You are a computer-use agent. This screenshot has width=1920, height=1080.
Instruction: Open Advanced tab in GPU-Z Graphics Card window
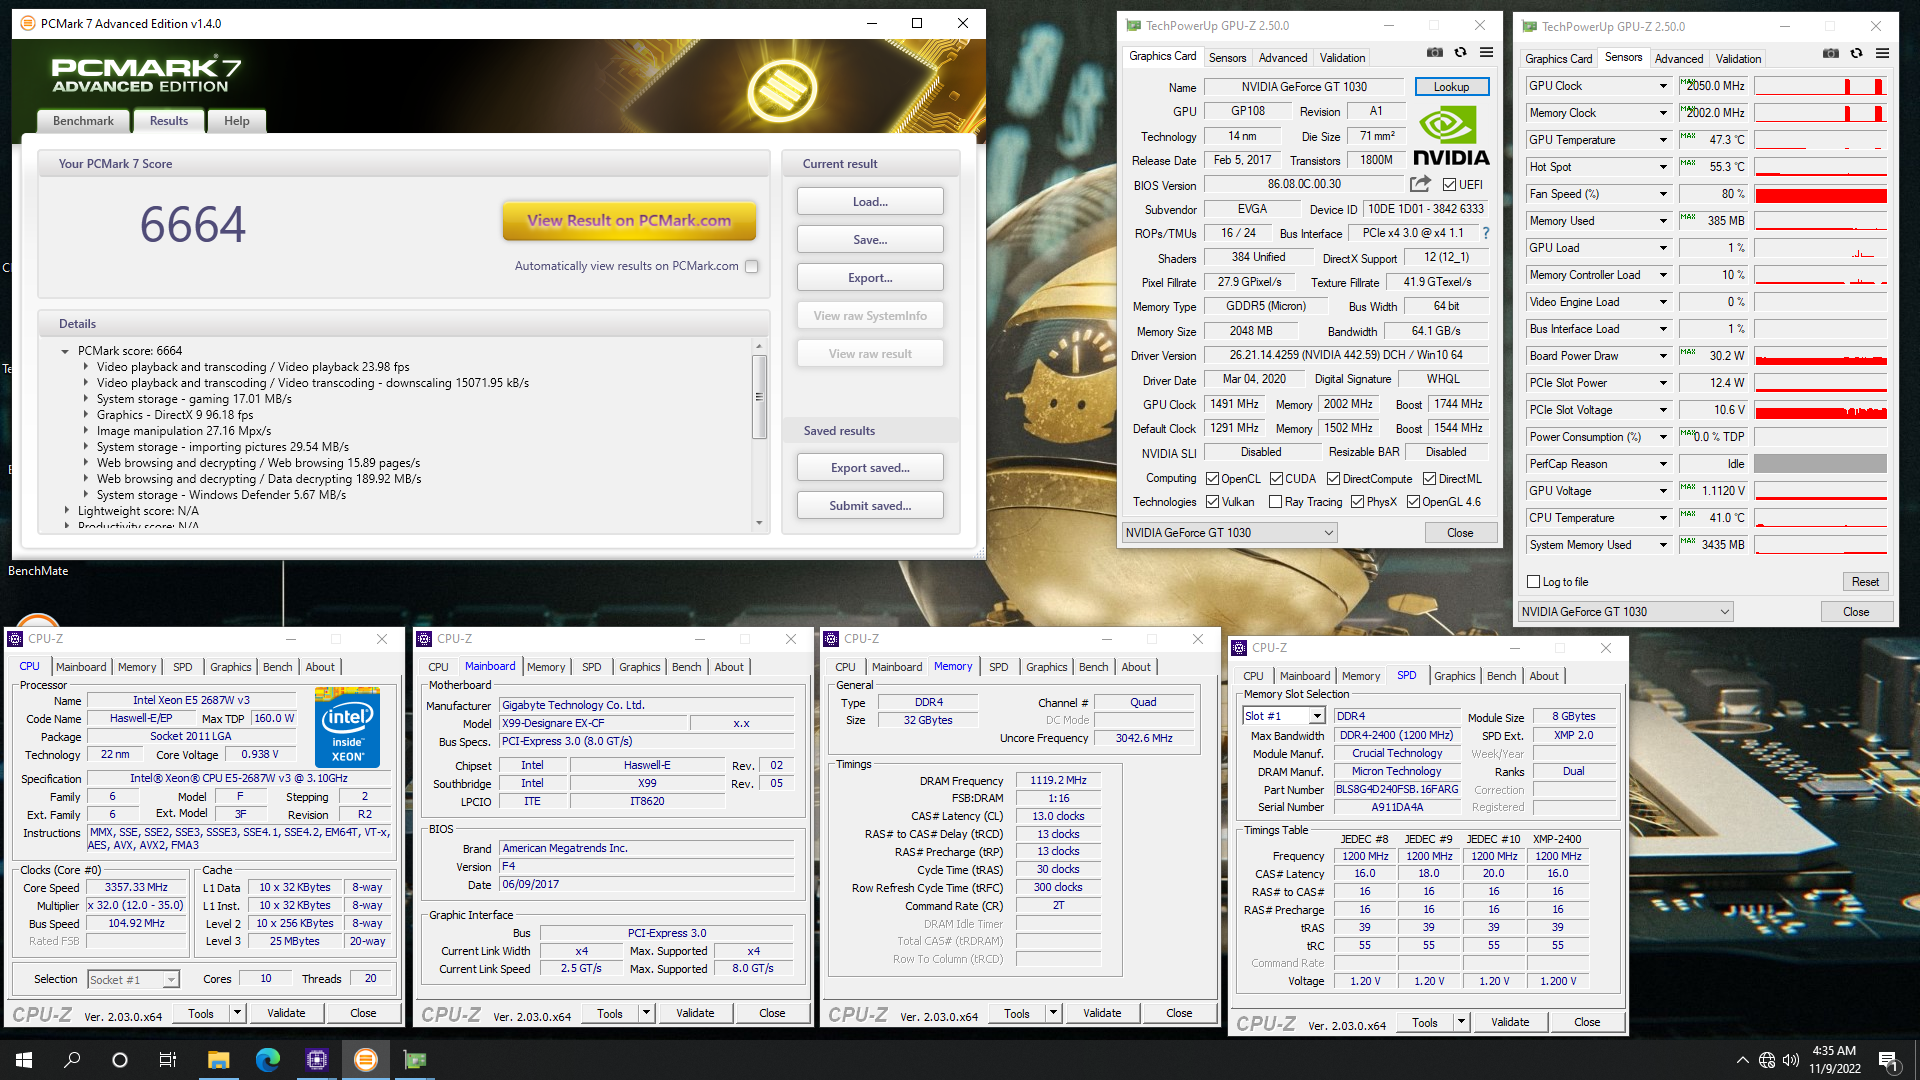1282,58
